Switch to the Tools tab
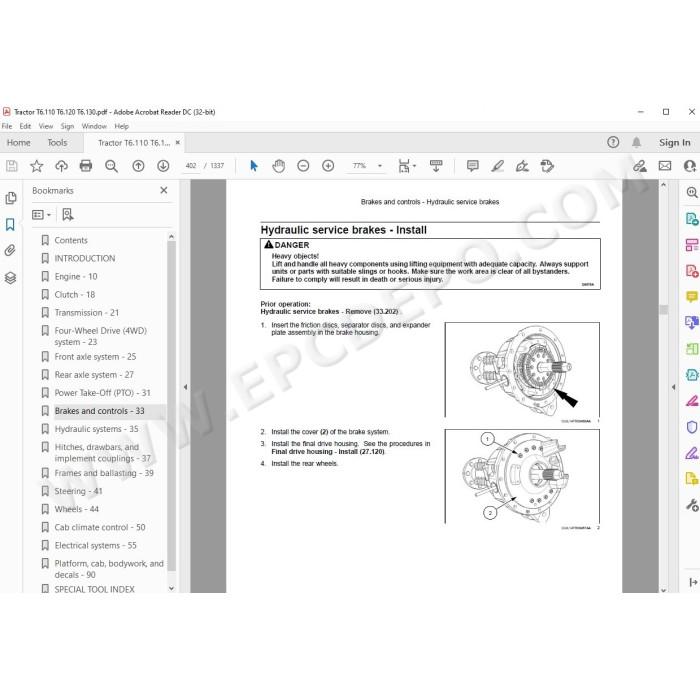The height and width of the screenshot is (700, 700). (x=58, y=142)
